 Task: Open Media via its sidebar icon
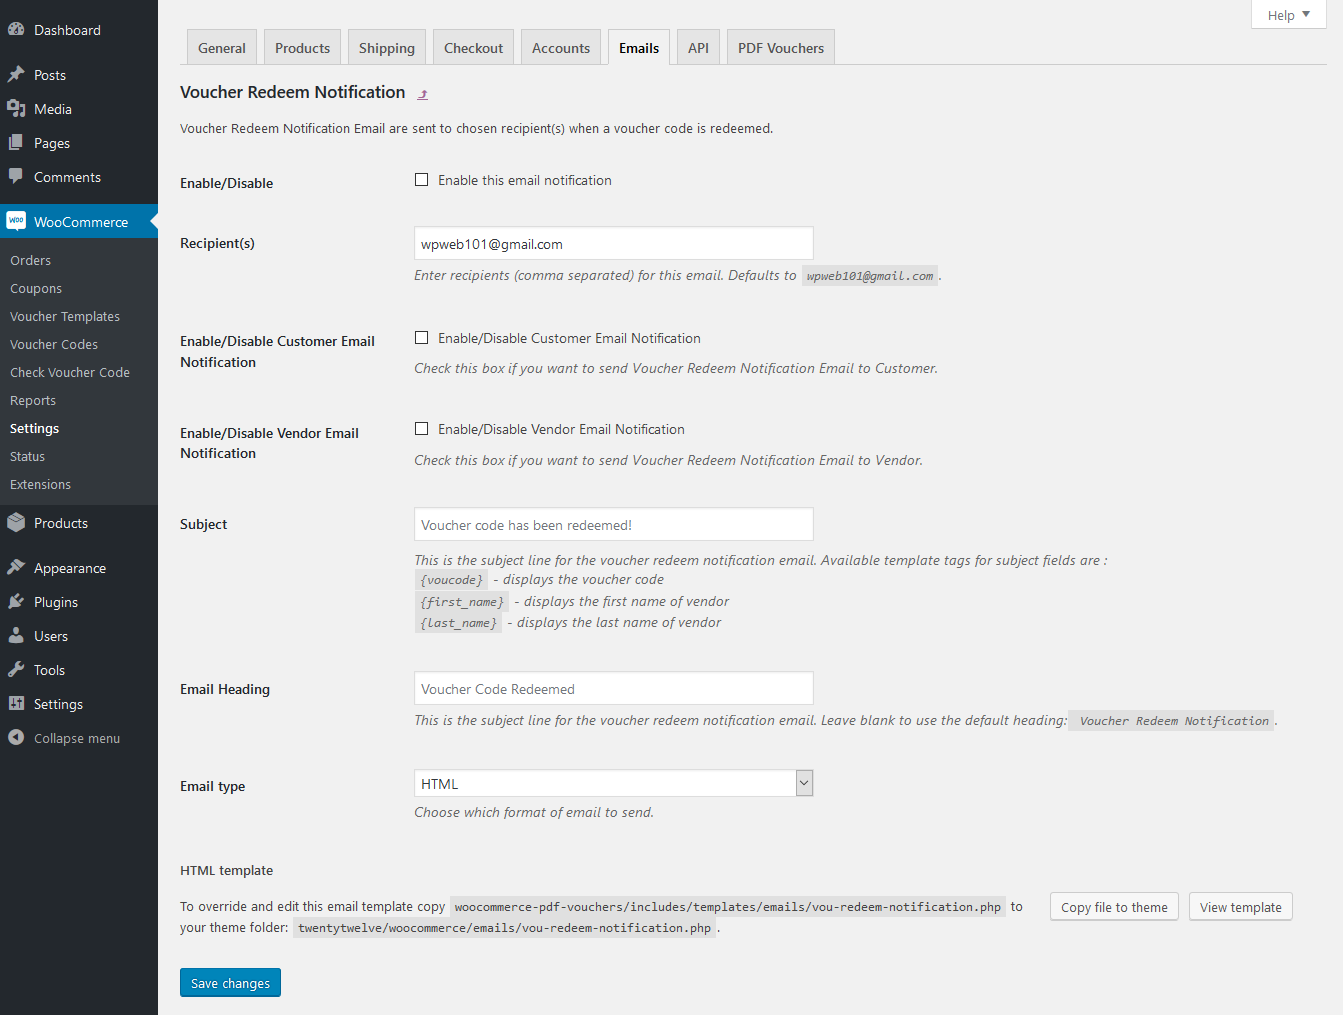point(16,109)
